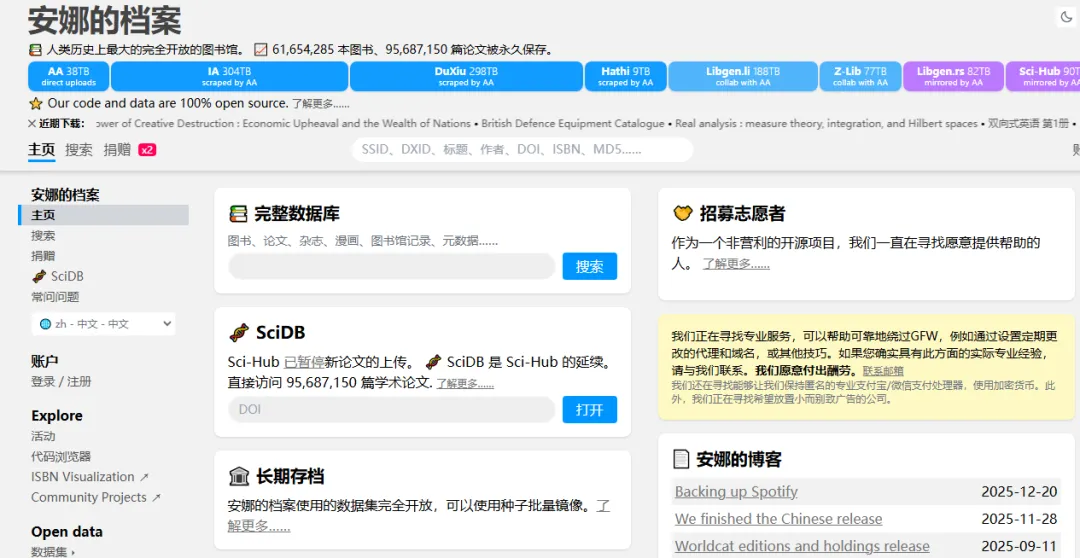Open the DuXiu 298TB dataset bar
This screenshot has width=1080, height=558.
coord(466,76)
